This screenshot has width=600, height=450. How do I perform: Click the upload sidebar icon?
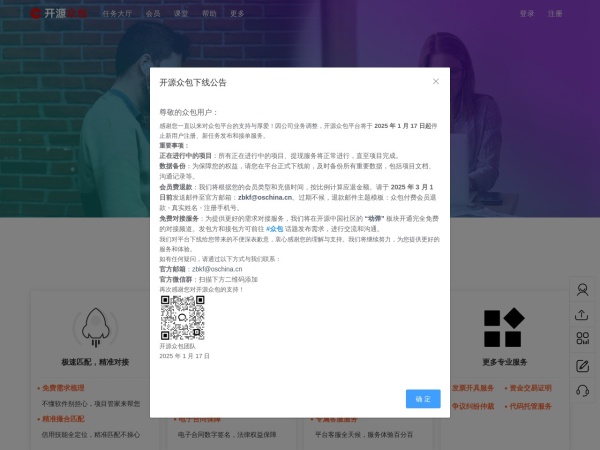click(x=582, y=315)
